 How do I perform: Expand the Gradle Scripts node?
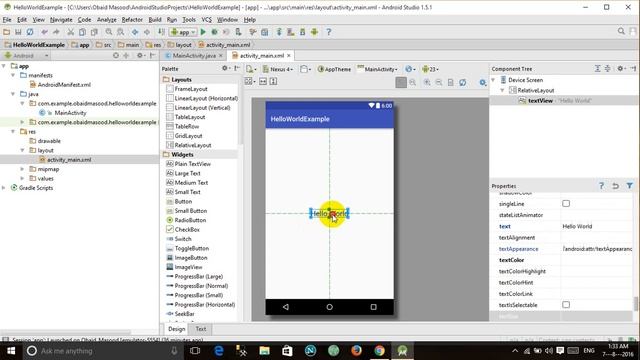tap(4, 188)
